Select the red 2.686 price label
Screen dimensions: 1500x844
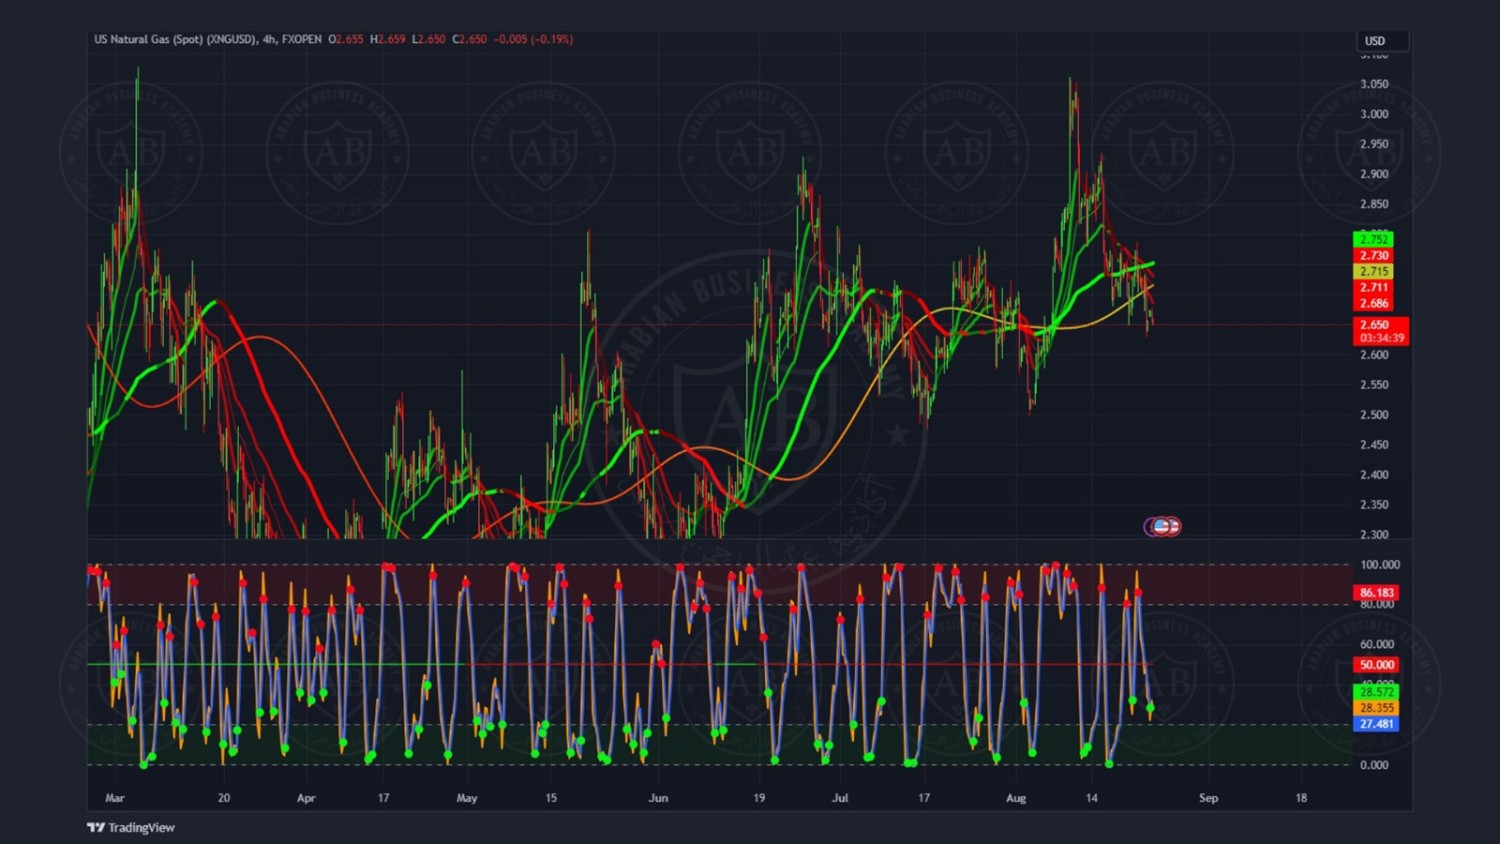pos(1373,303)
